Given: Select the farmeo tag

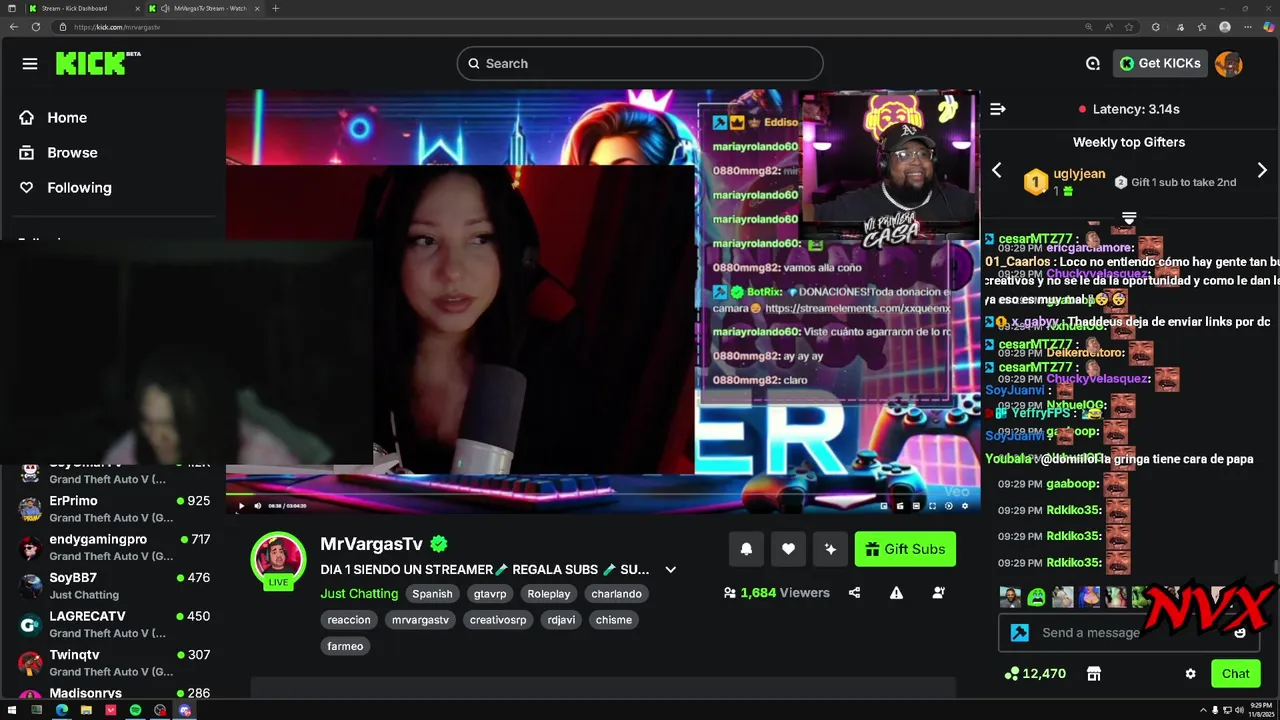Looking at the screenshot, I should pos(345,646).
